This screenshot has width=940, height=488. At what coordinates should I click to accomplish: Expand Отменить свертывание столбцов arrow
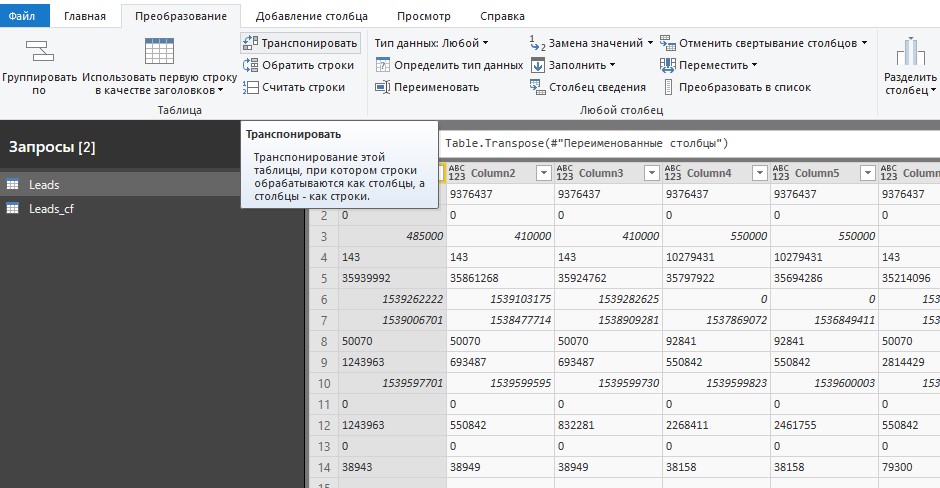pos(864,43)
